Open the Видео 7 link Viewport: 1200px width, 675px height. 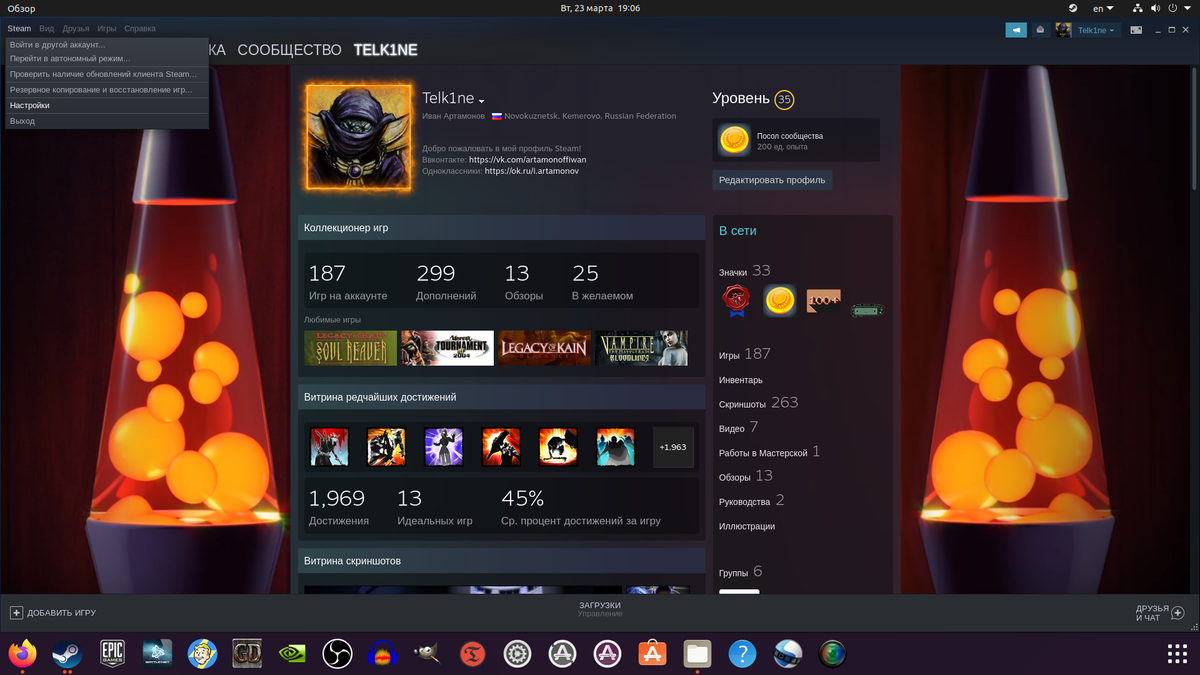point(738,428)
